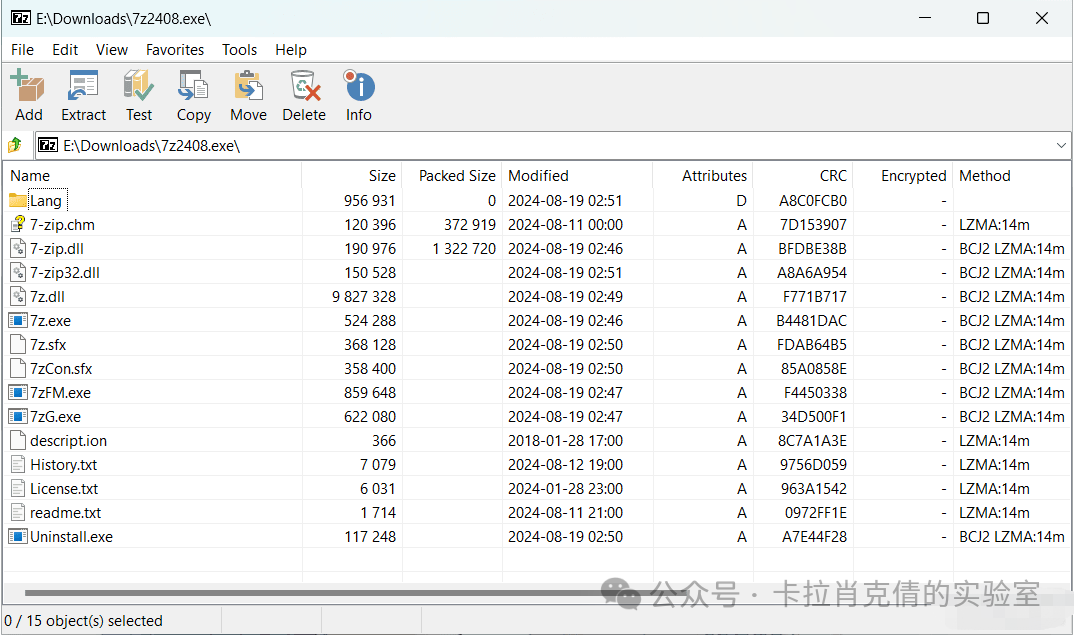
Task: Click the Uninstall.exe file icon
Action: tap(18, 536)
